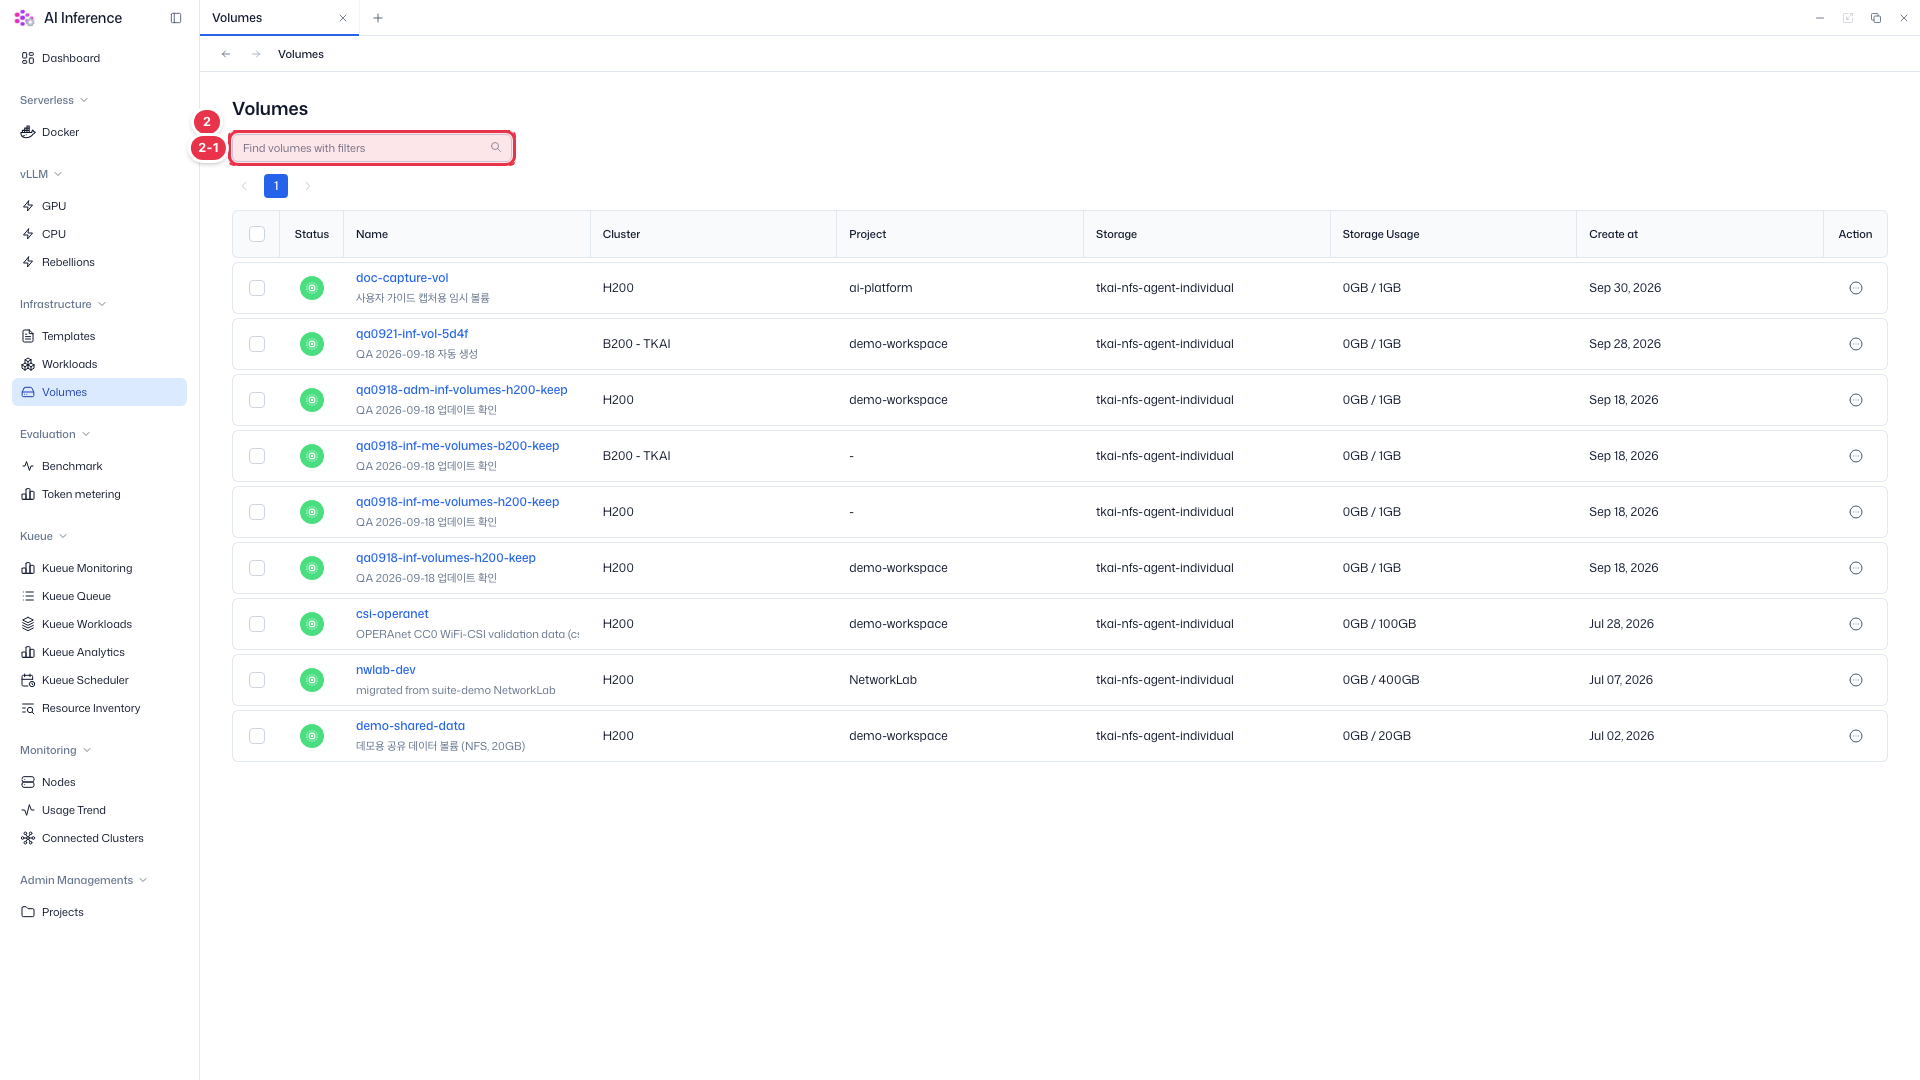Screen dimensions: 1920x1080
Task: Check the qa0918-adm-inf-volumes-h200-keep row
Action: pyautogui.click(x=257, y=400)
